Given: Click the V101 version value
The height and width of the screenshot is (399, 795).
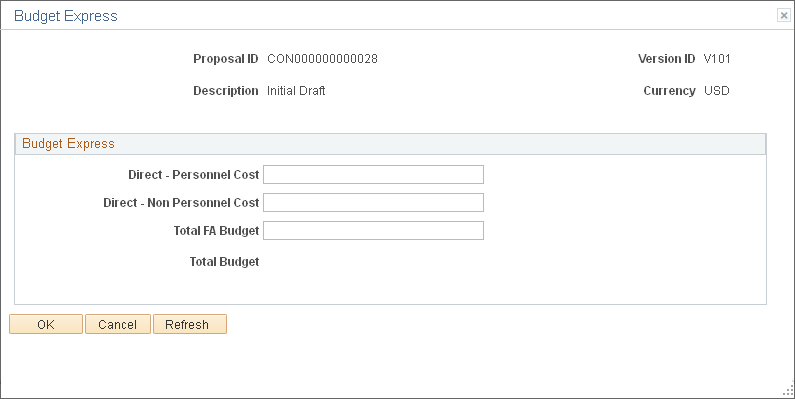Looking at the screenshot, I should click(717, 59).
